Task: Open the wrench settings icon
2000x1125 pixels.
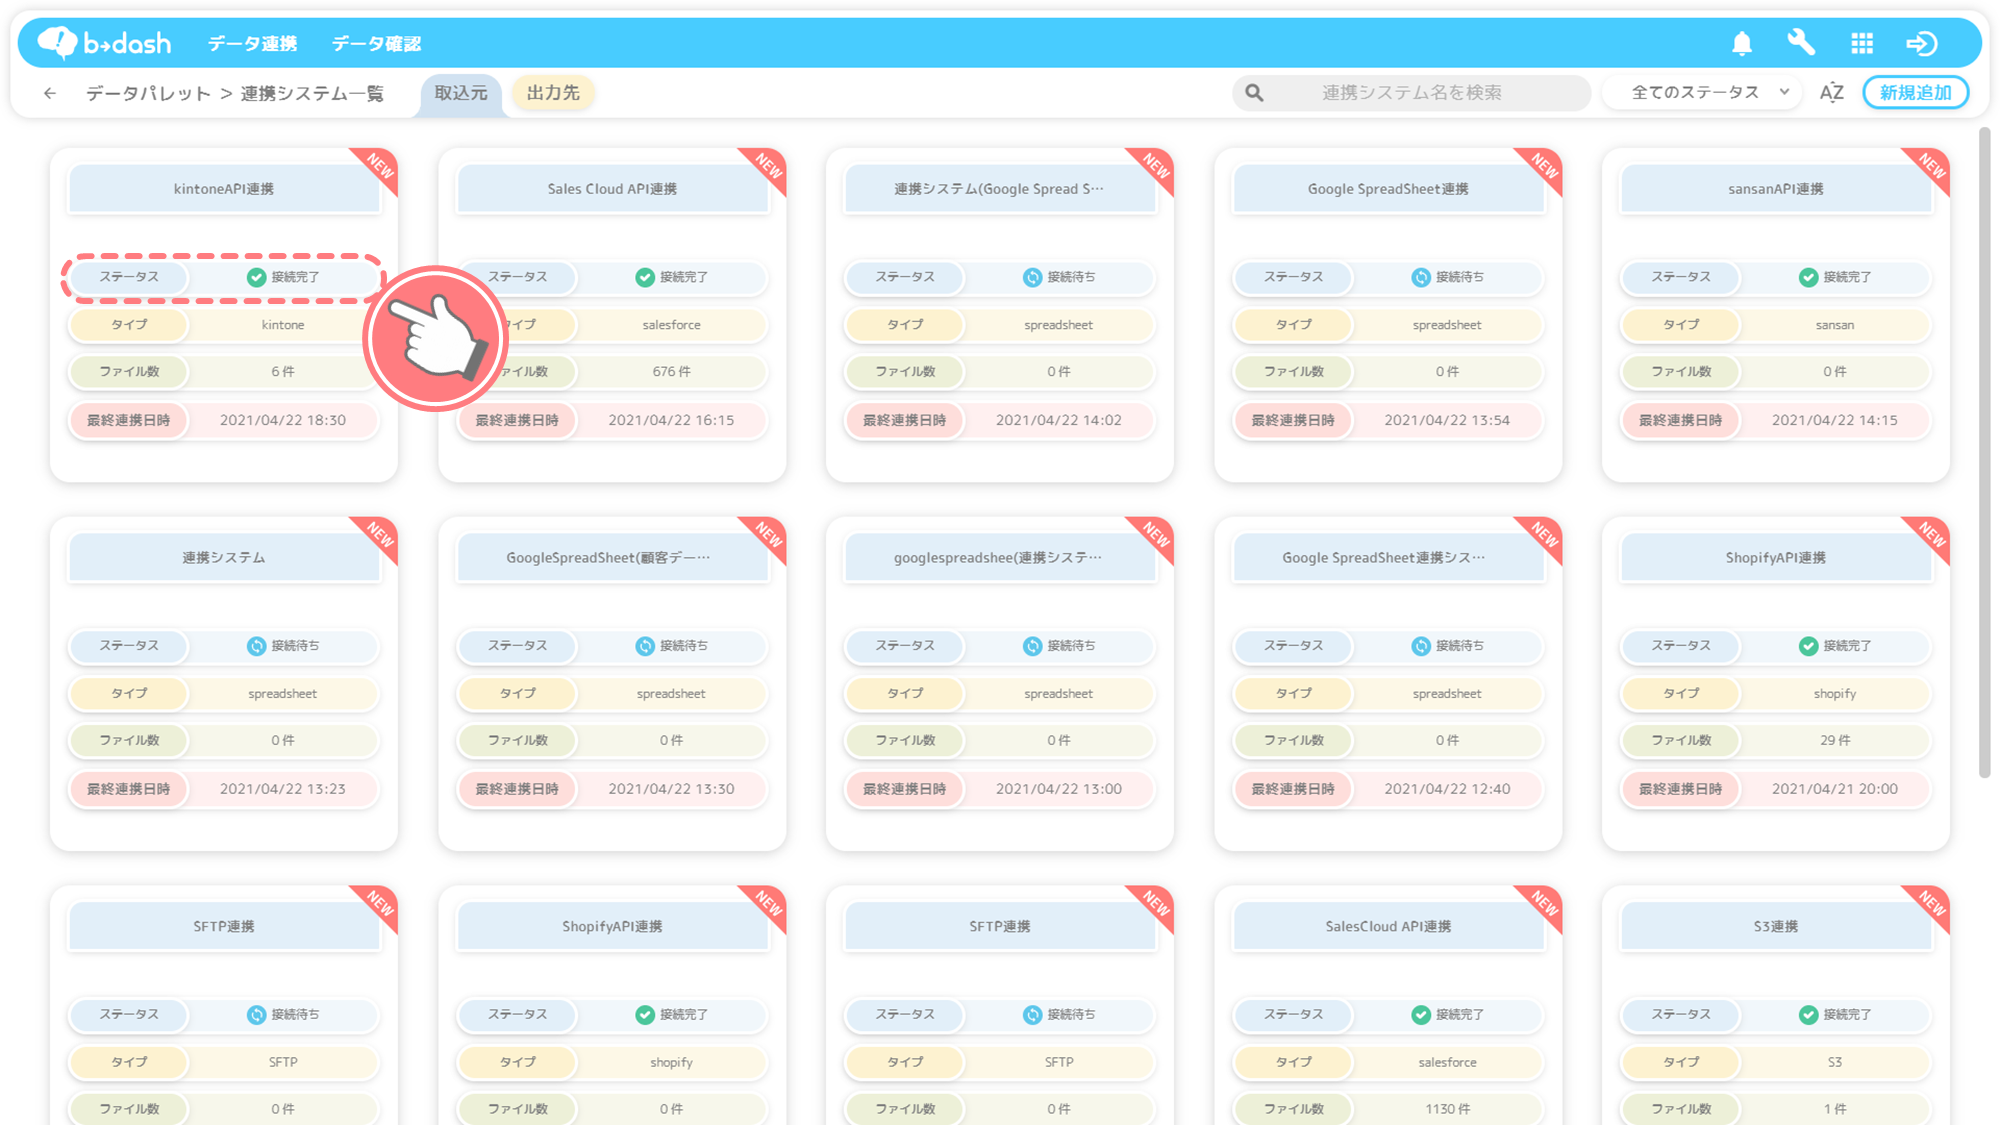Action: pos(1801,43)
